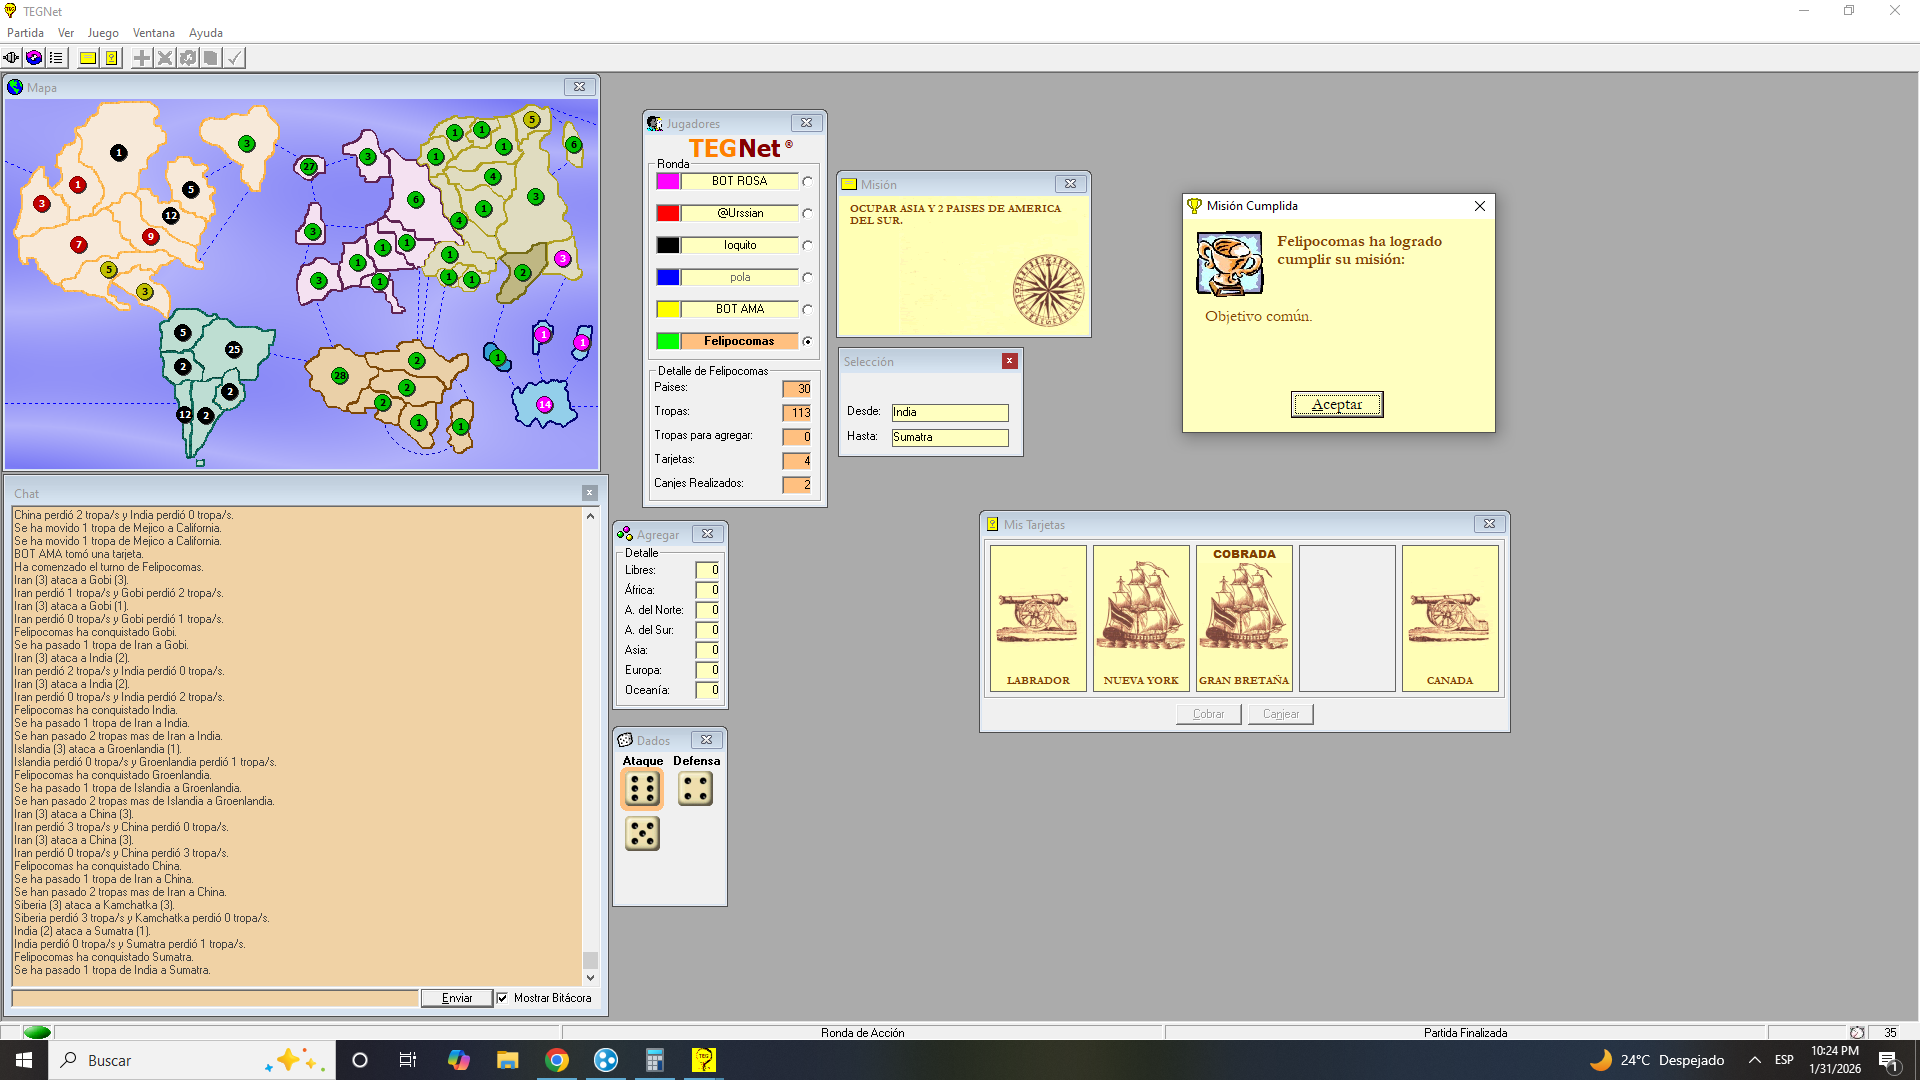This screenshot has width=1920, height=1080.
Task: Click the plus add troops toolbar icon
Action: 142,58
